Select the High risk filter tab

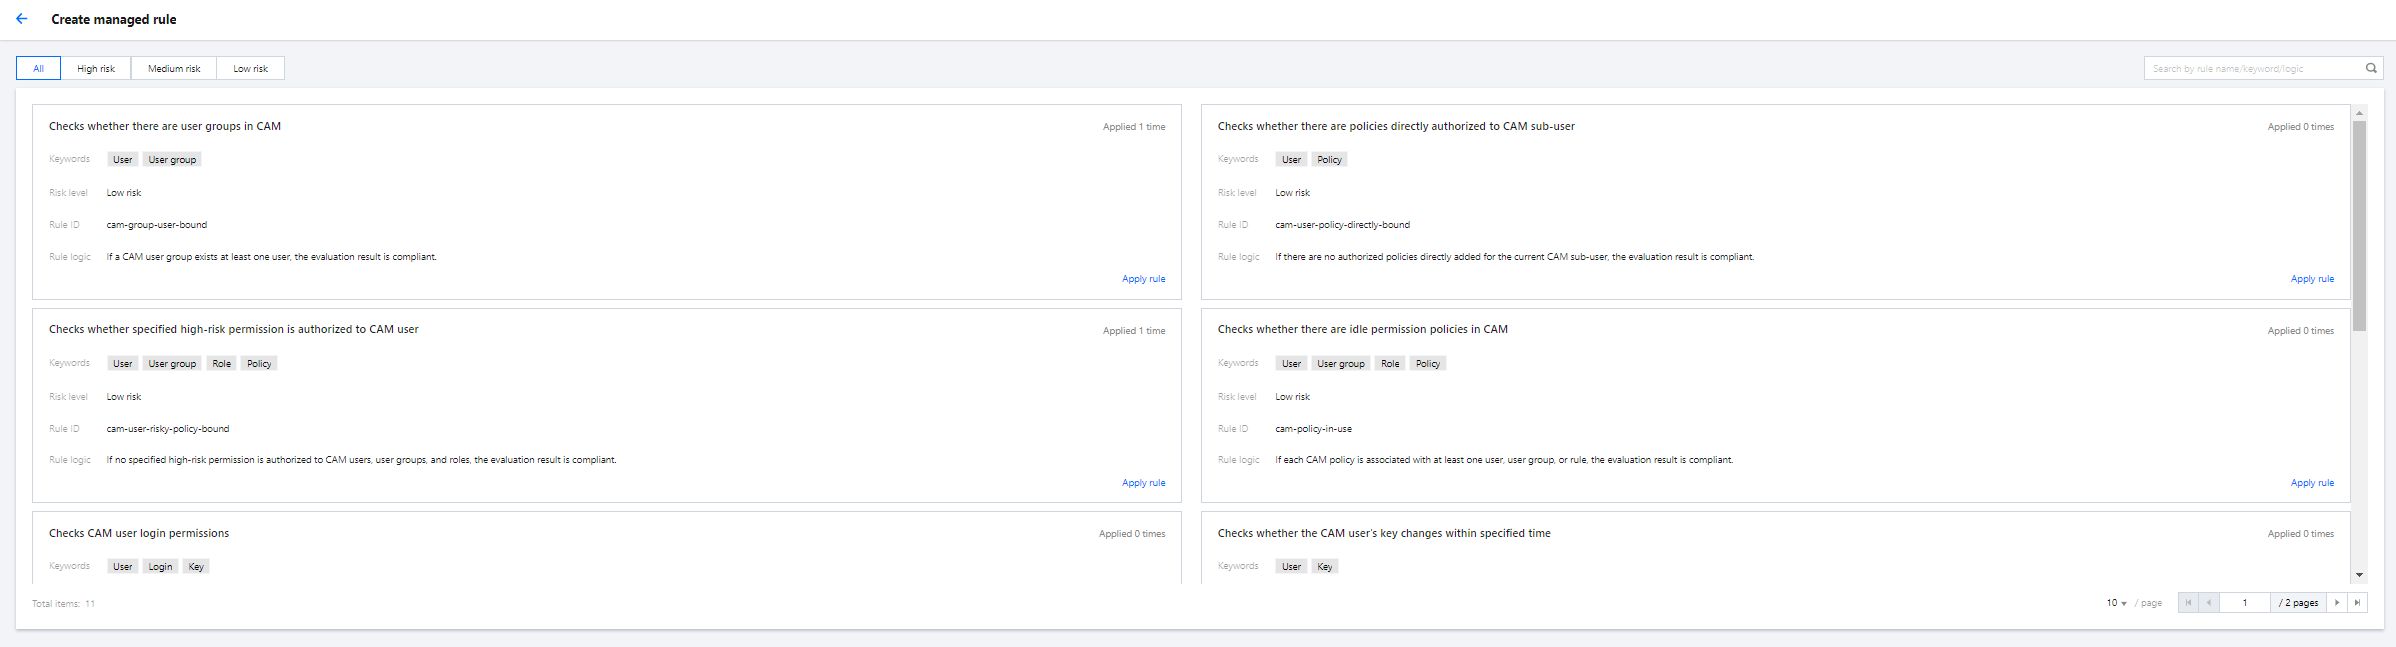click(x=96, y=68)
